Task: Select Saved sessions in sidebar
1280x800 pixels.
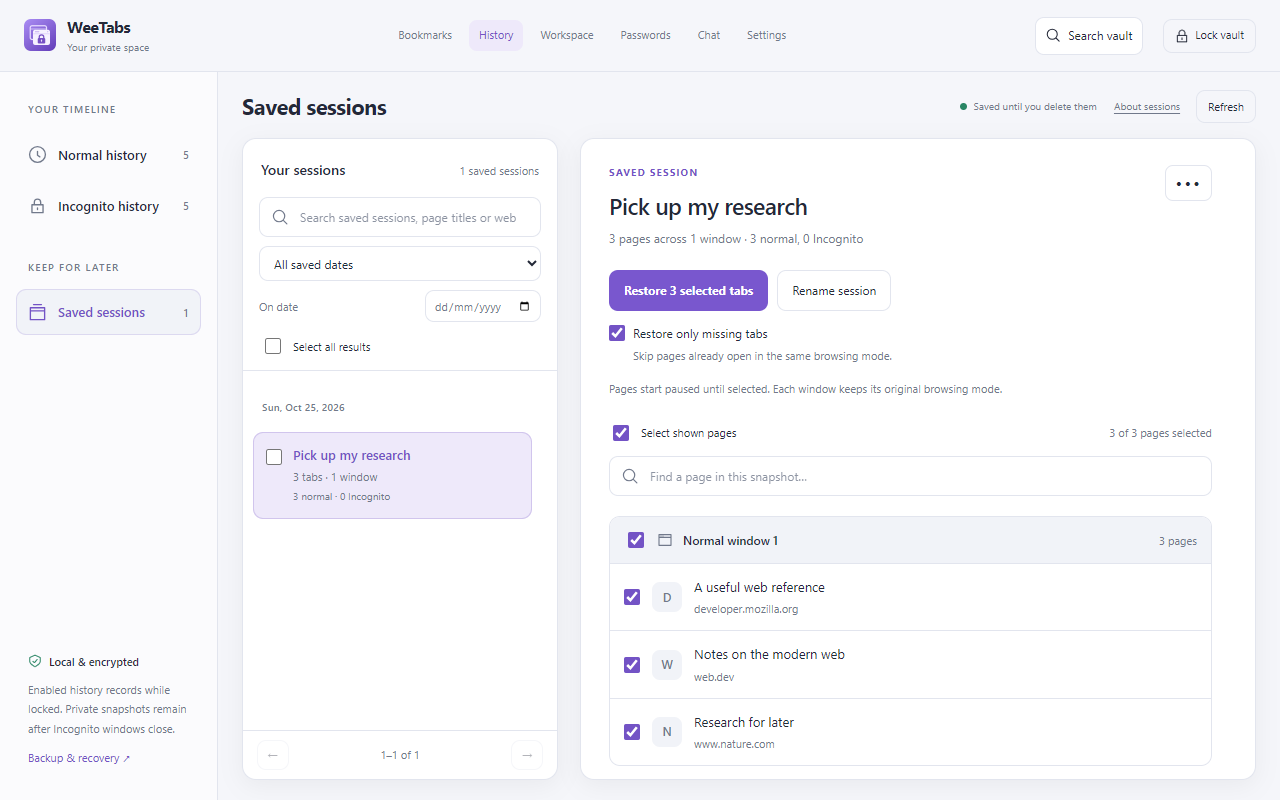Action: (x=108, y=312)
